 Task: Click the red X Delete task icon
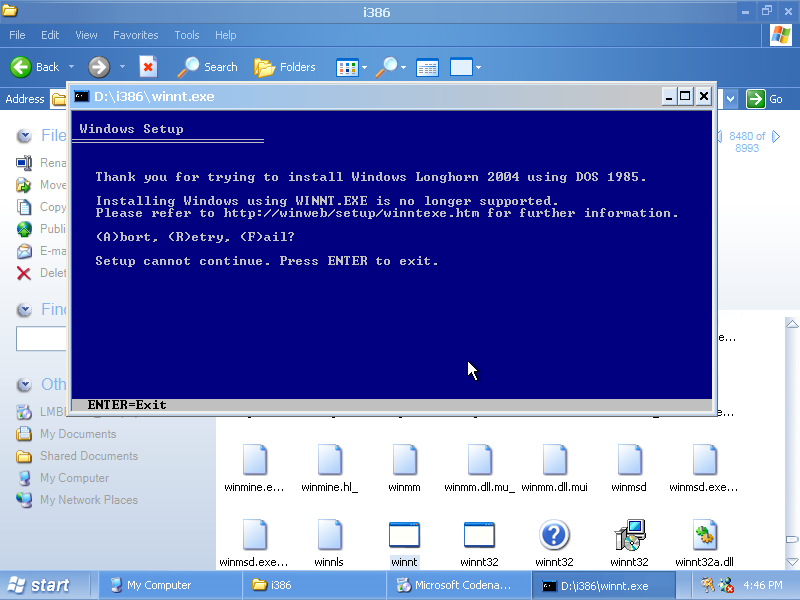(x=24, y=273)
